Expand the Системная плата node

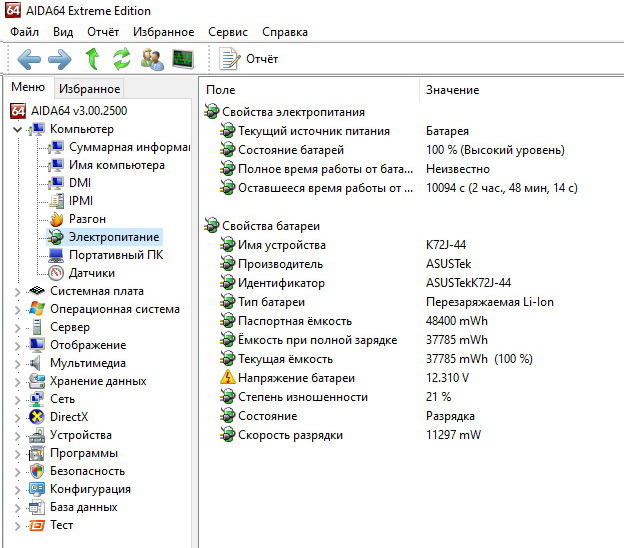tap(17, 291)
